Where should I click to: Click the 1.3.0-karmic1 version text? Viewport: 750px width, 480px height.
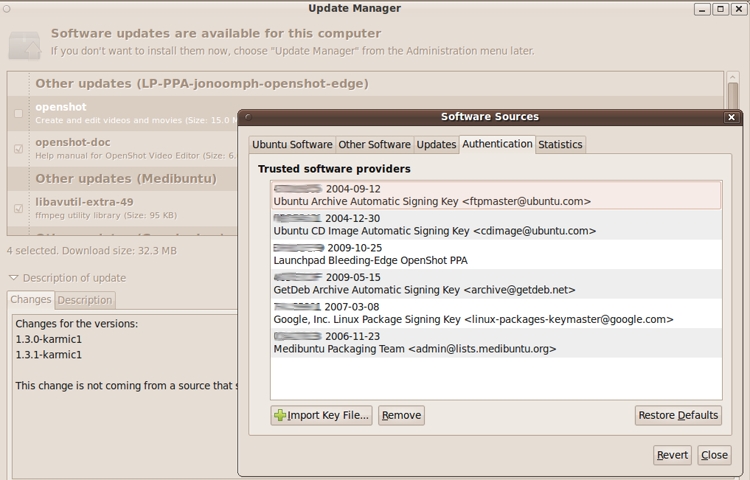[48, 339]
